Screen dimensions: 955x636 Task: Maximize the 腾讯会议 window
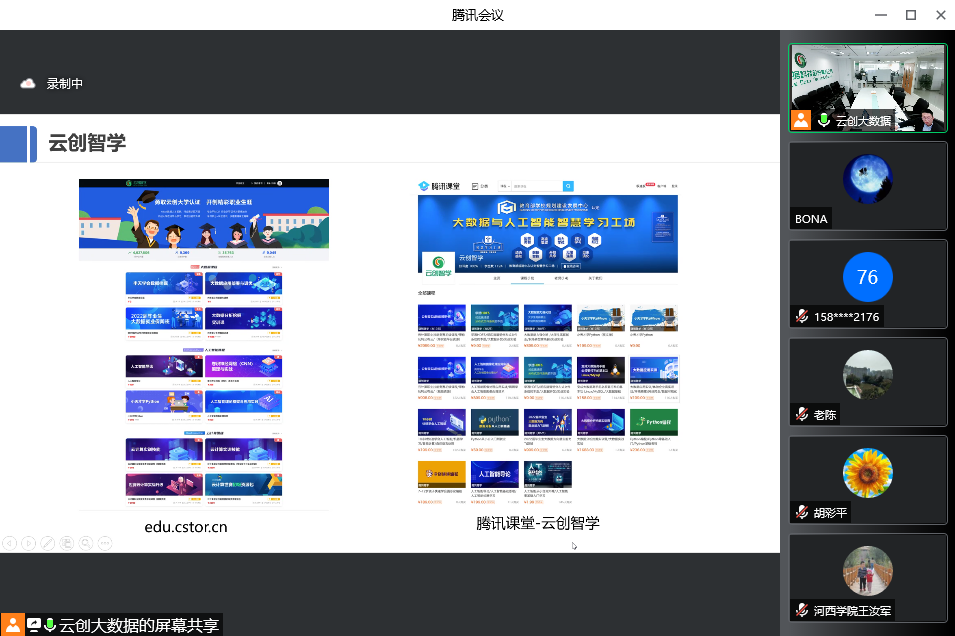911,15
